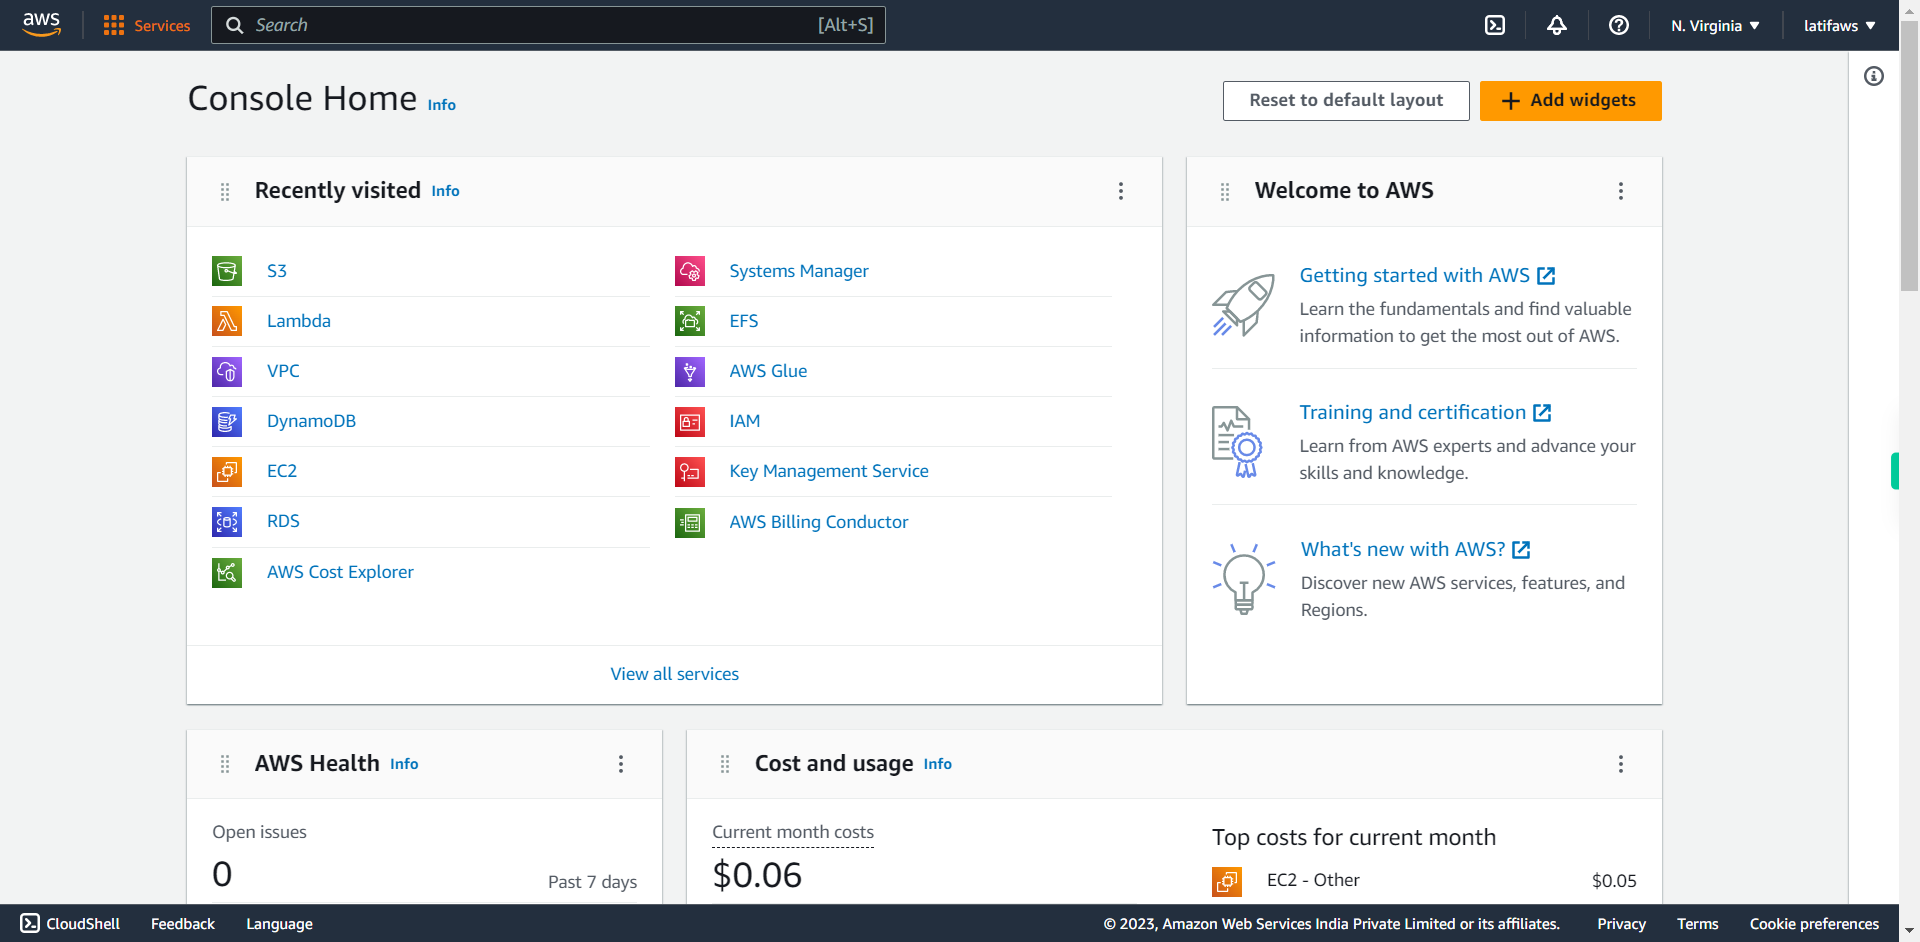
Task: Open the AWS Cost Explorer link
Action: point(340,572)
